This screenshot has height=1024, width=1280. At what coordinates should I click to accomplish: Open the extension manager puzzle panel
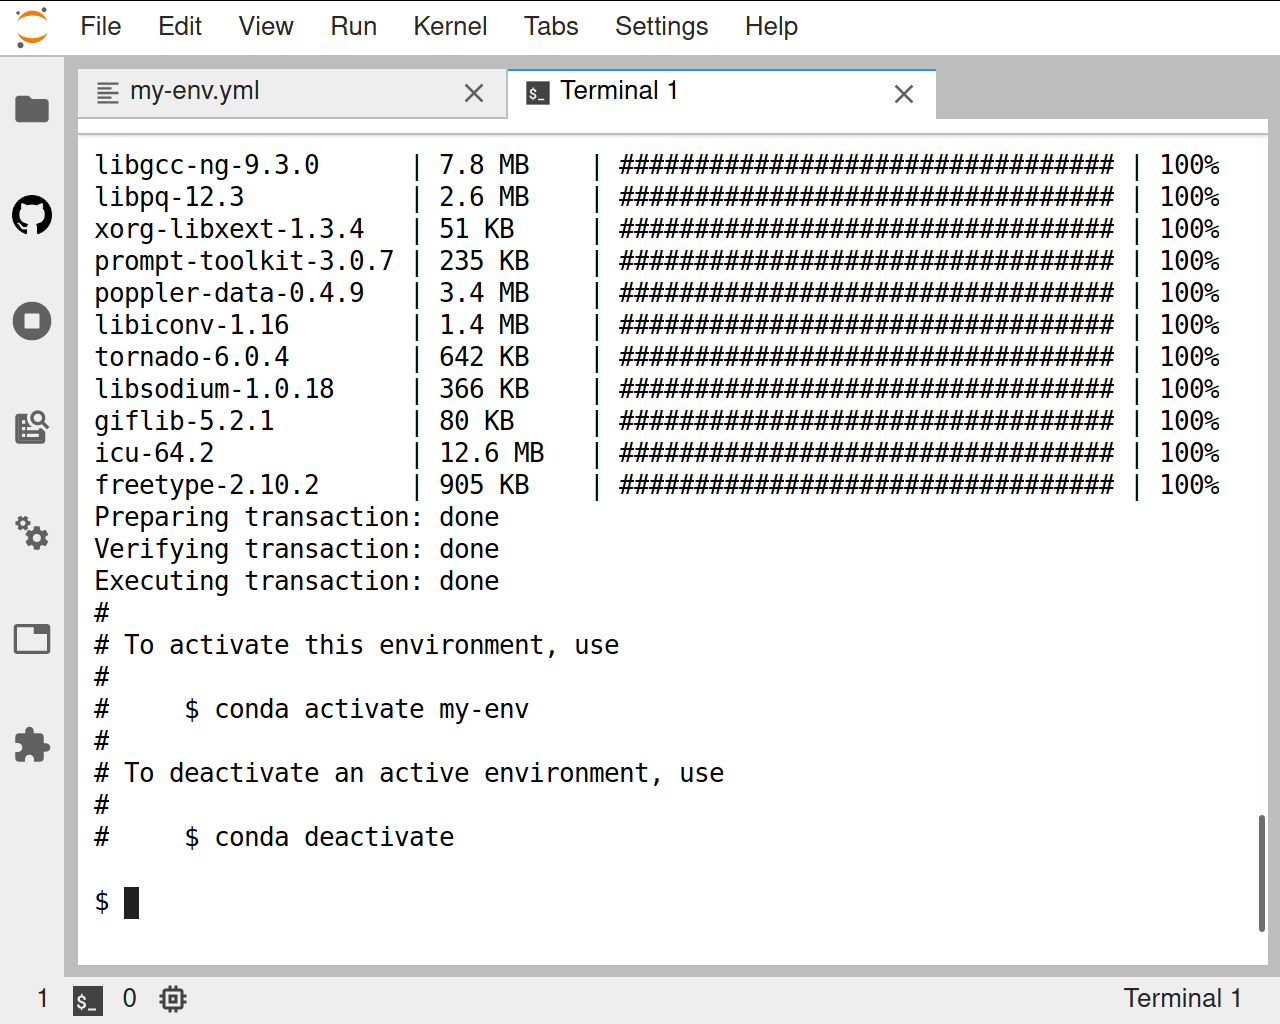[x=32, y=745]
